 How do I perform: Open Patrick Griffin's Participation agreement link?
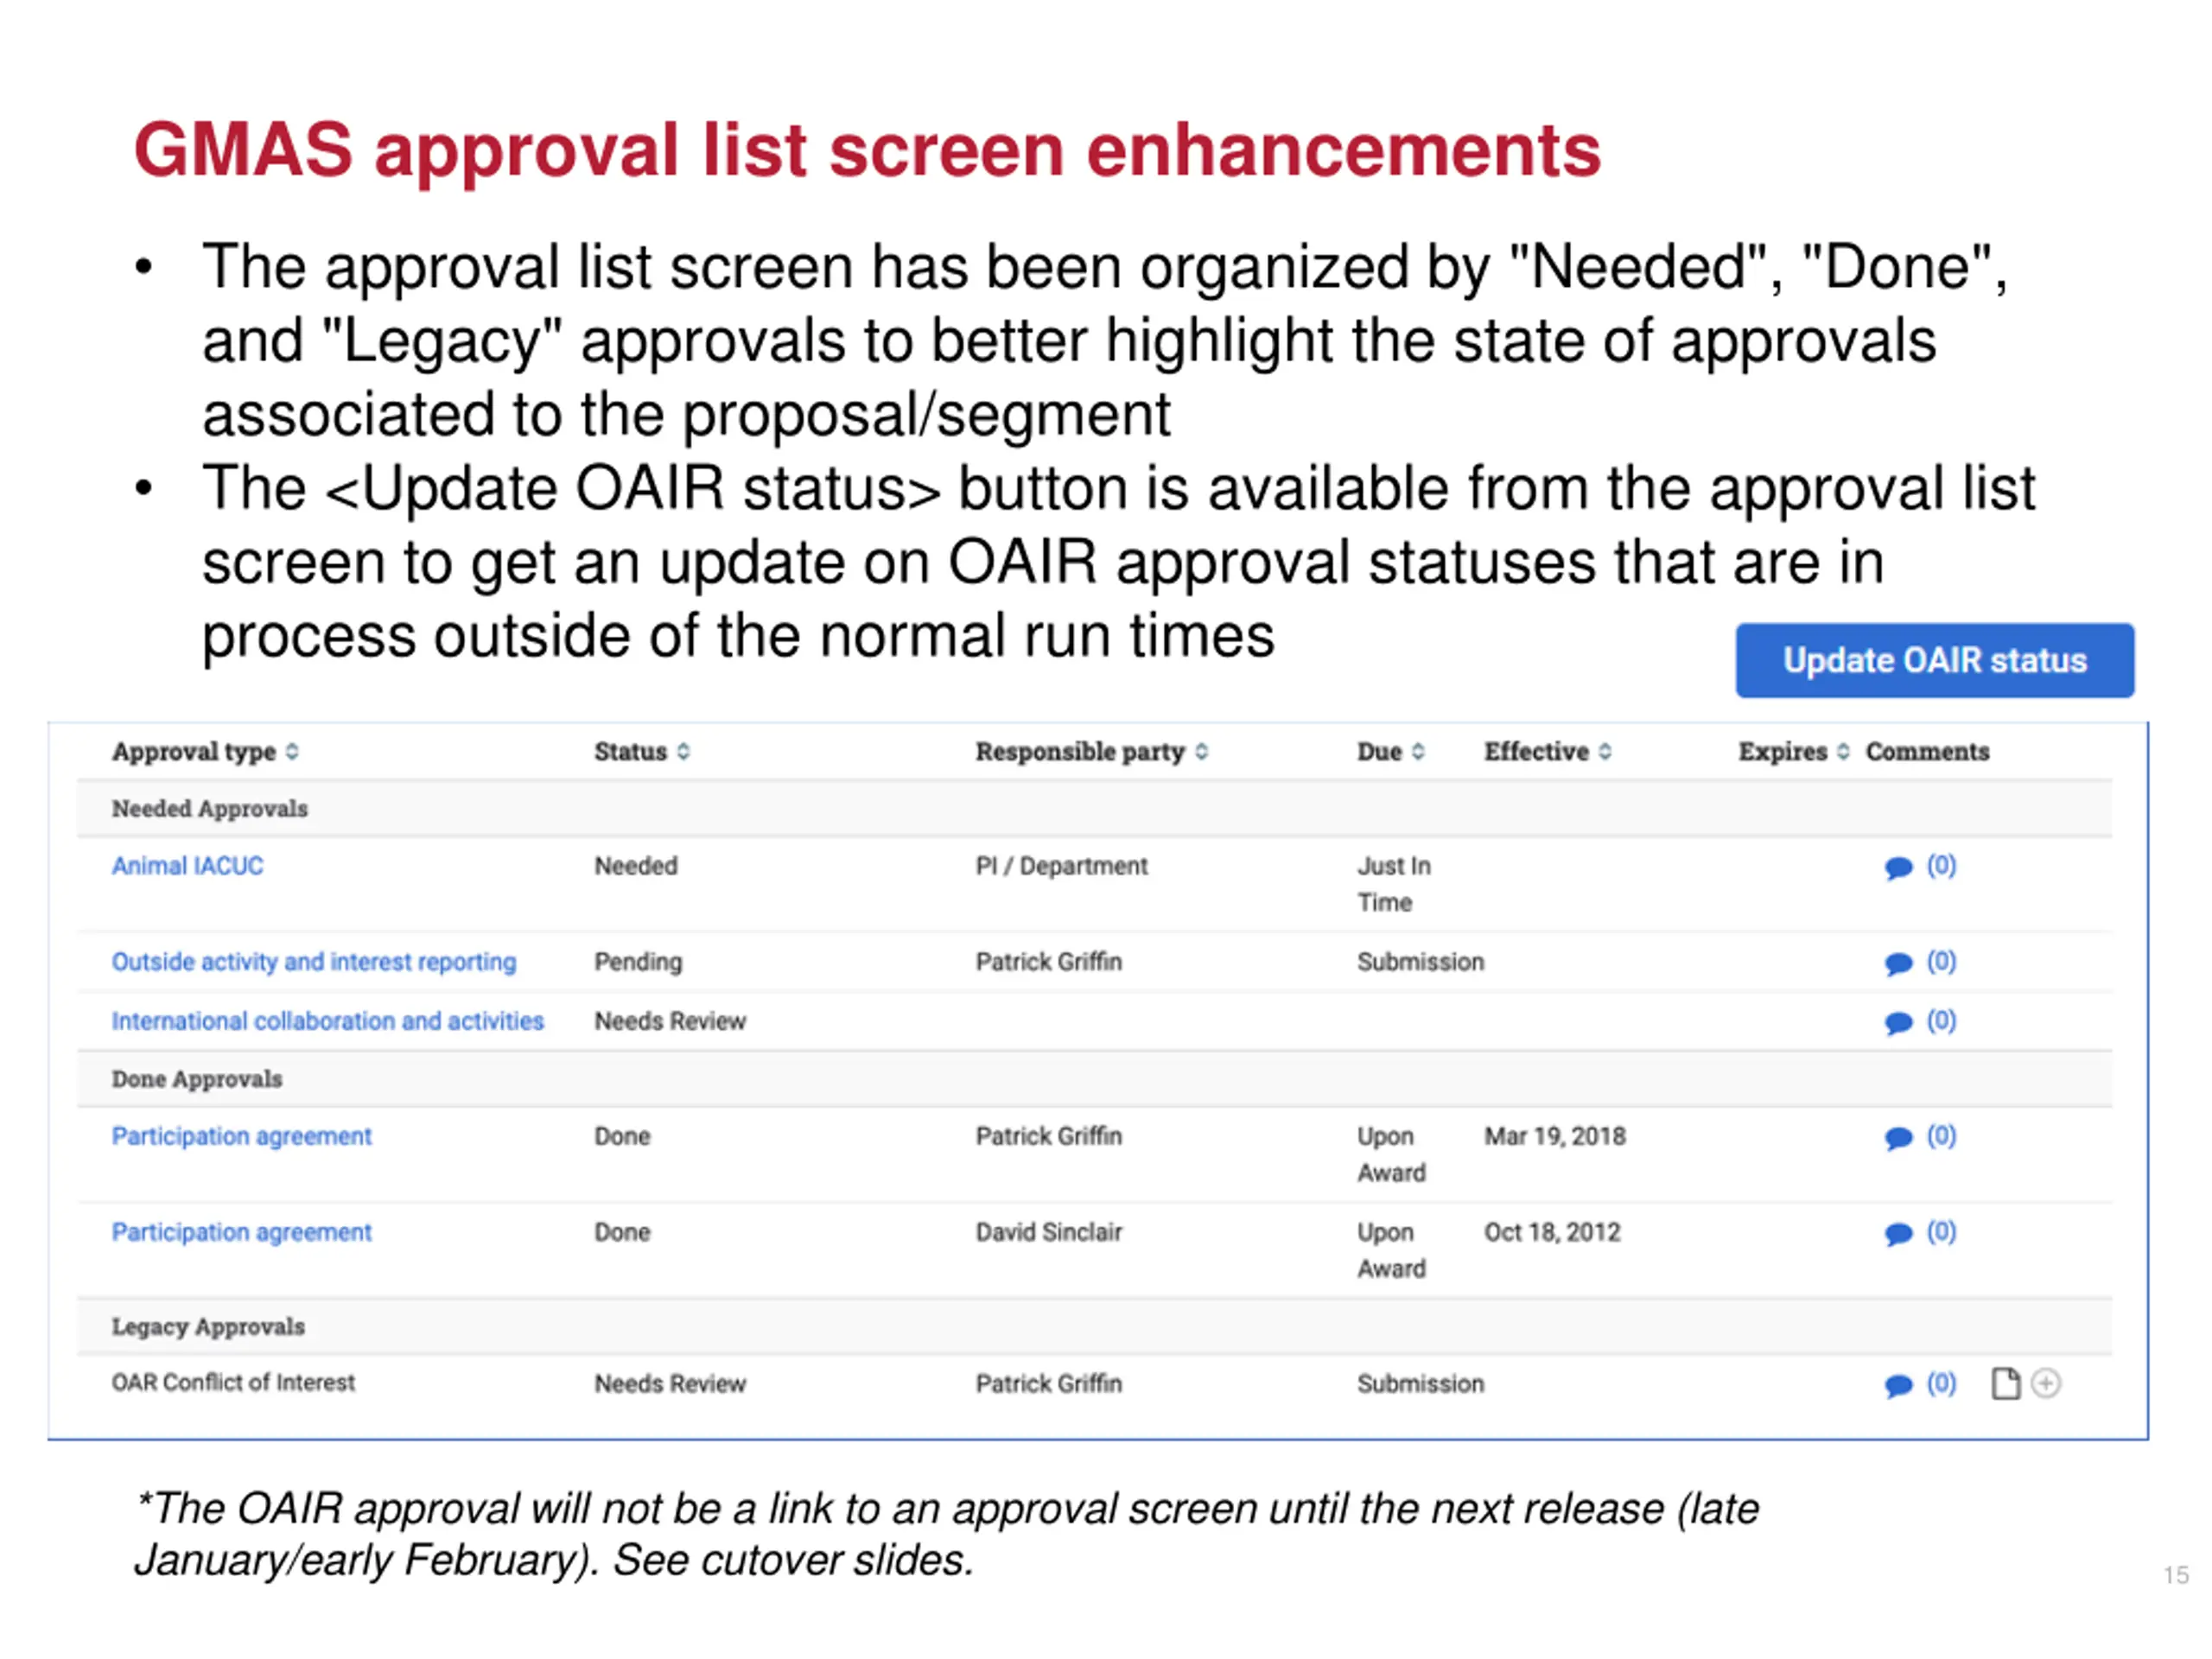pos(241,1136)
